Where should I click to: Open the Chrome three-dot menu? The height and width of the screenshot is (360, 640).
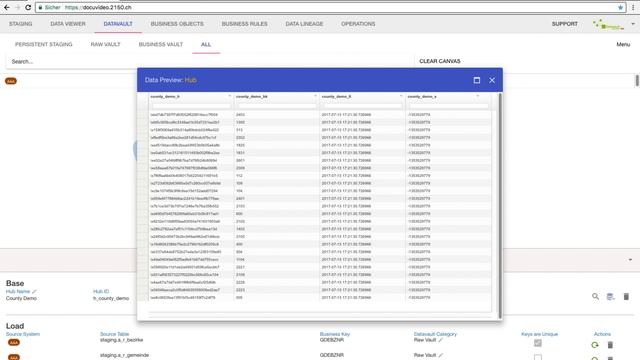click(633, 7)
